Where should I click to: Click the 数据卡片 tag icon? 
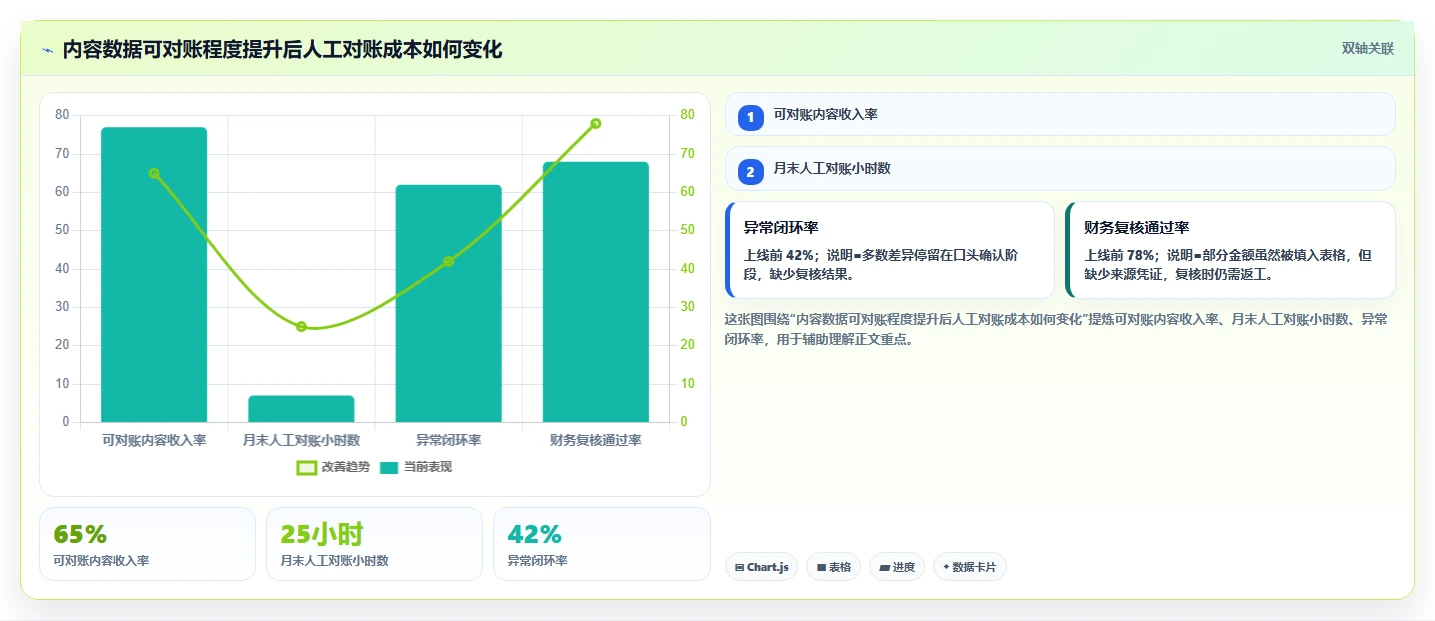tap(946, 567)
